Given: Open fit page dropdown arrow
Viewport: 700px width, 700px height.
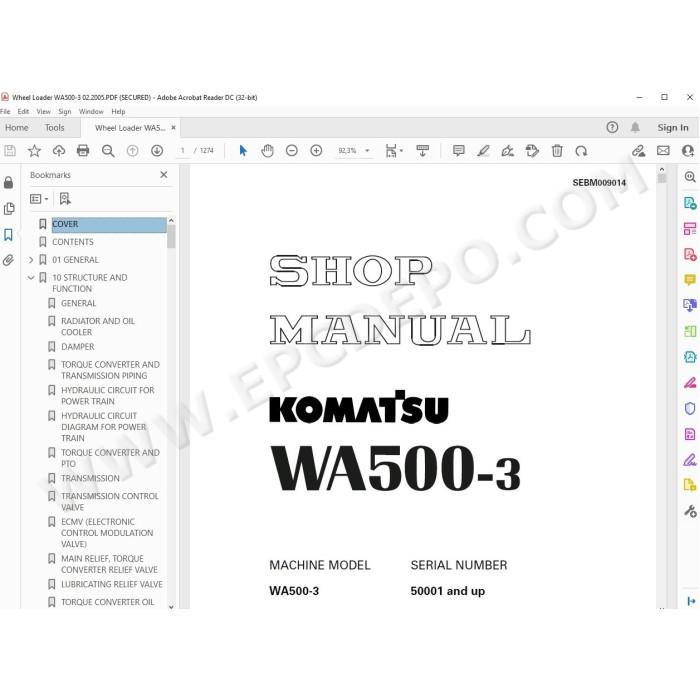Looking at the screenshot, I should 401,150.
